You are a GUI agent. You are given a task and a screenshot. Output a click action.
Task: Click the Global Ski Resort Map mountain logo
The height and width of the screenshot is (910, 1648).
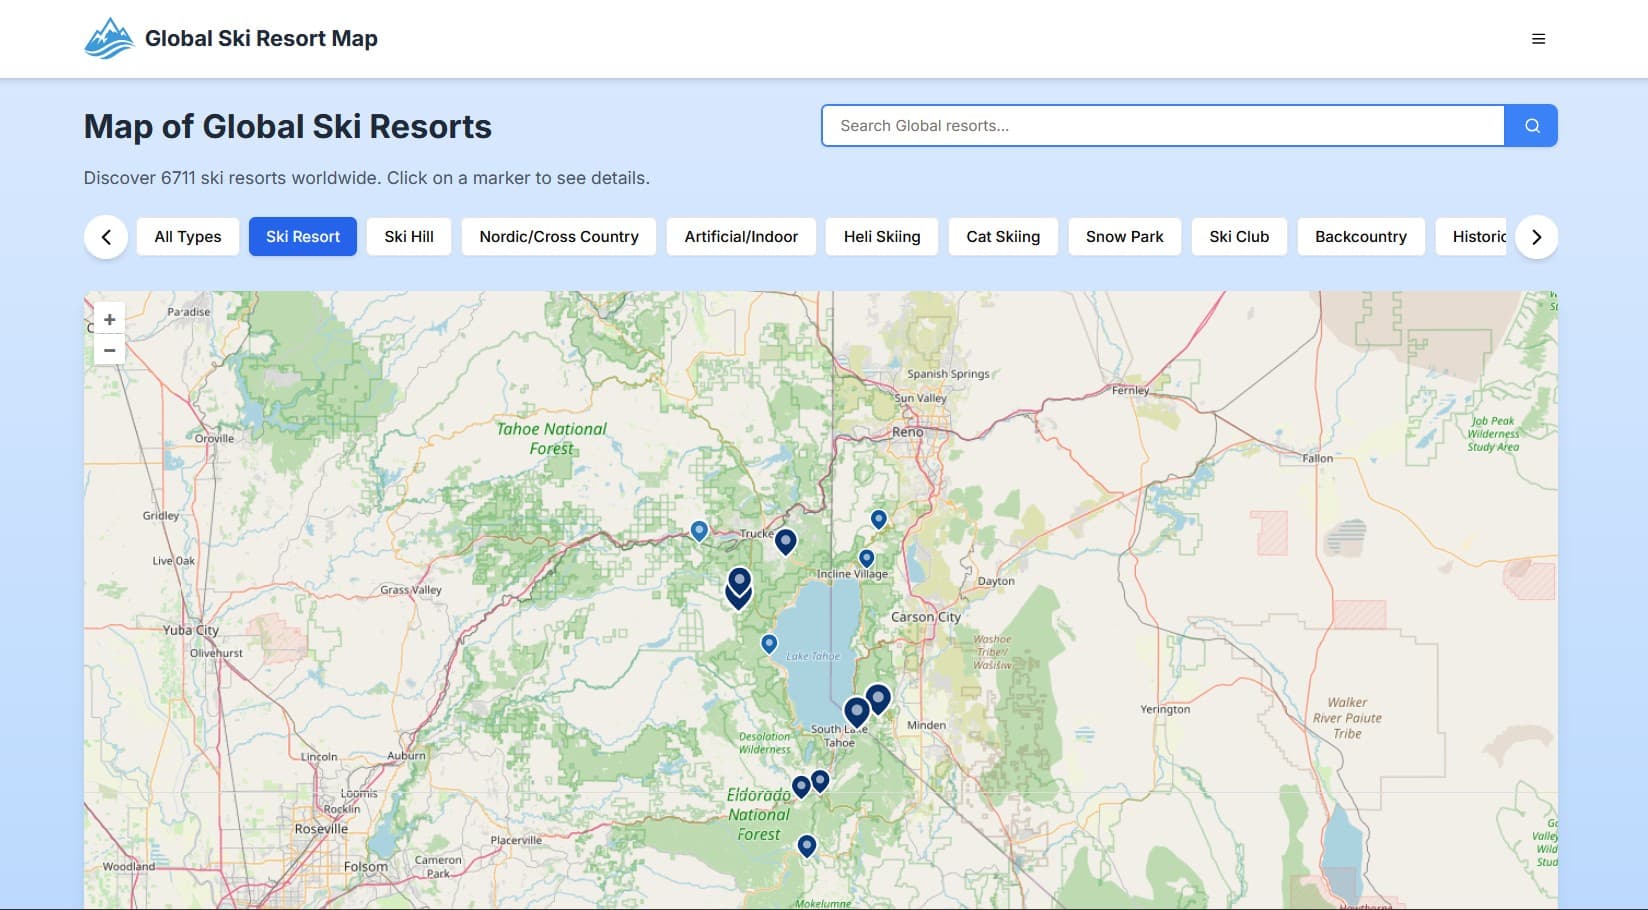[x=110, y=37]
